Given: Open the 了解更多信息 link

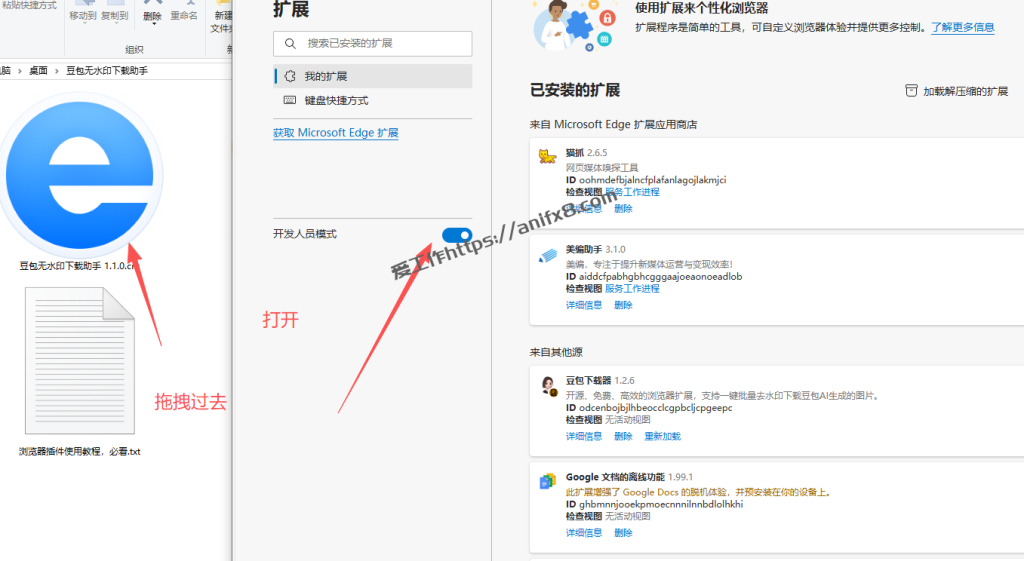Looking at the screenshot, I should 962,28.
